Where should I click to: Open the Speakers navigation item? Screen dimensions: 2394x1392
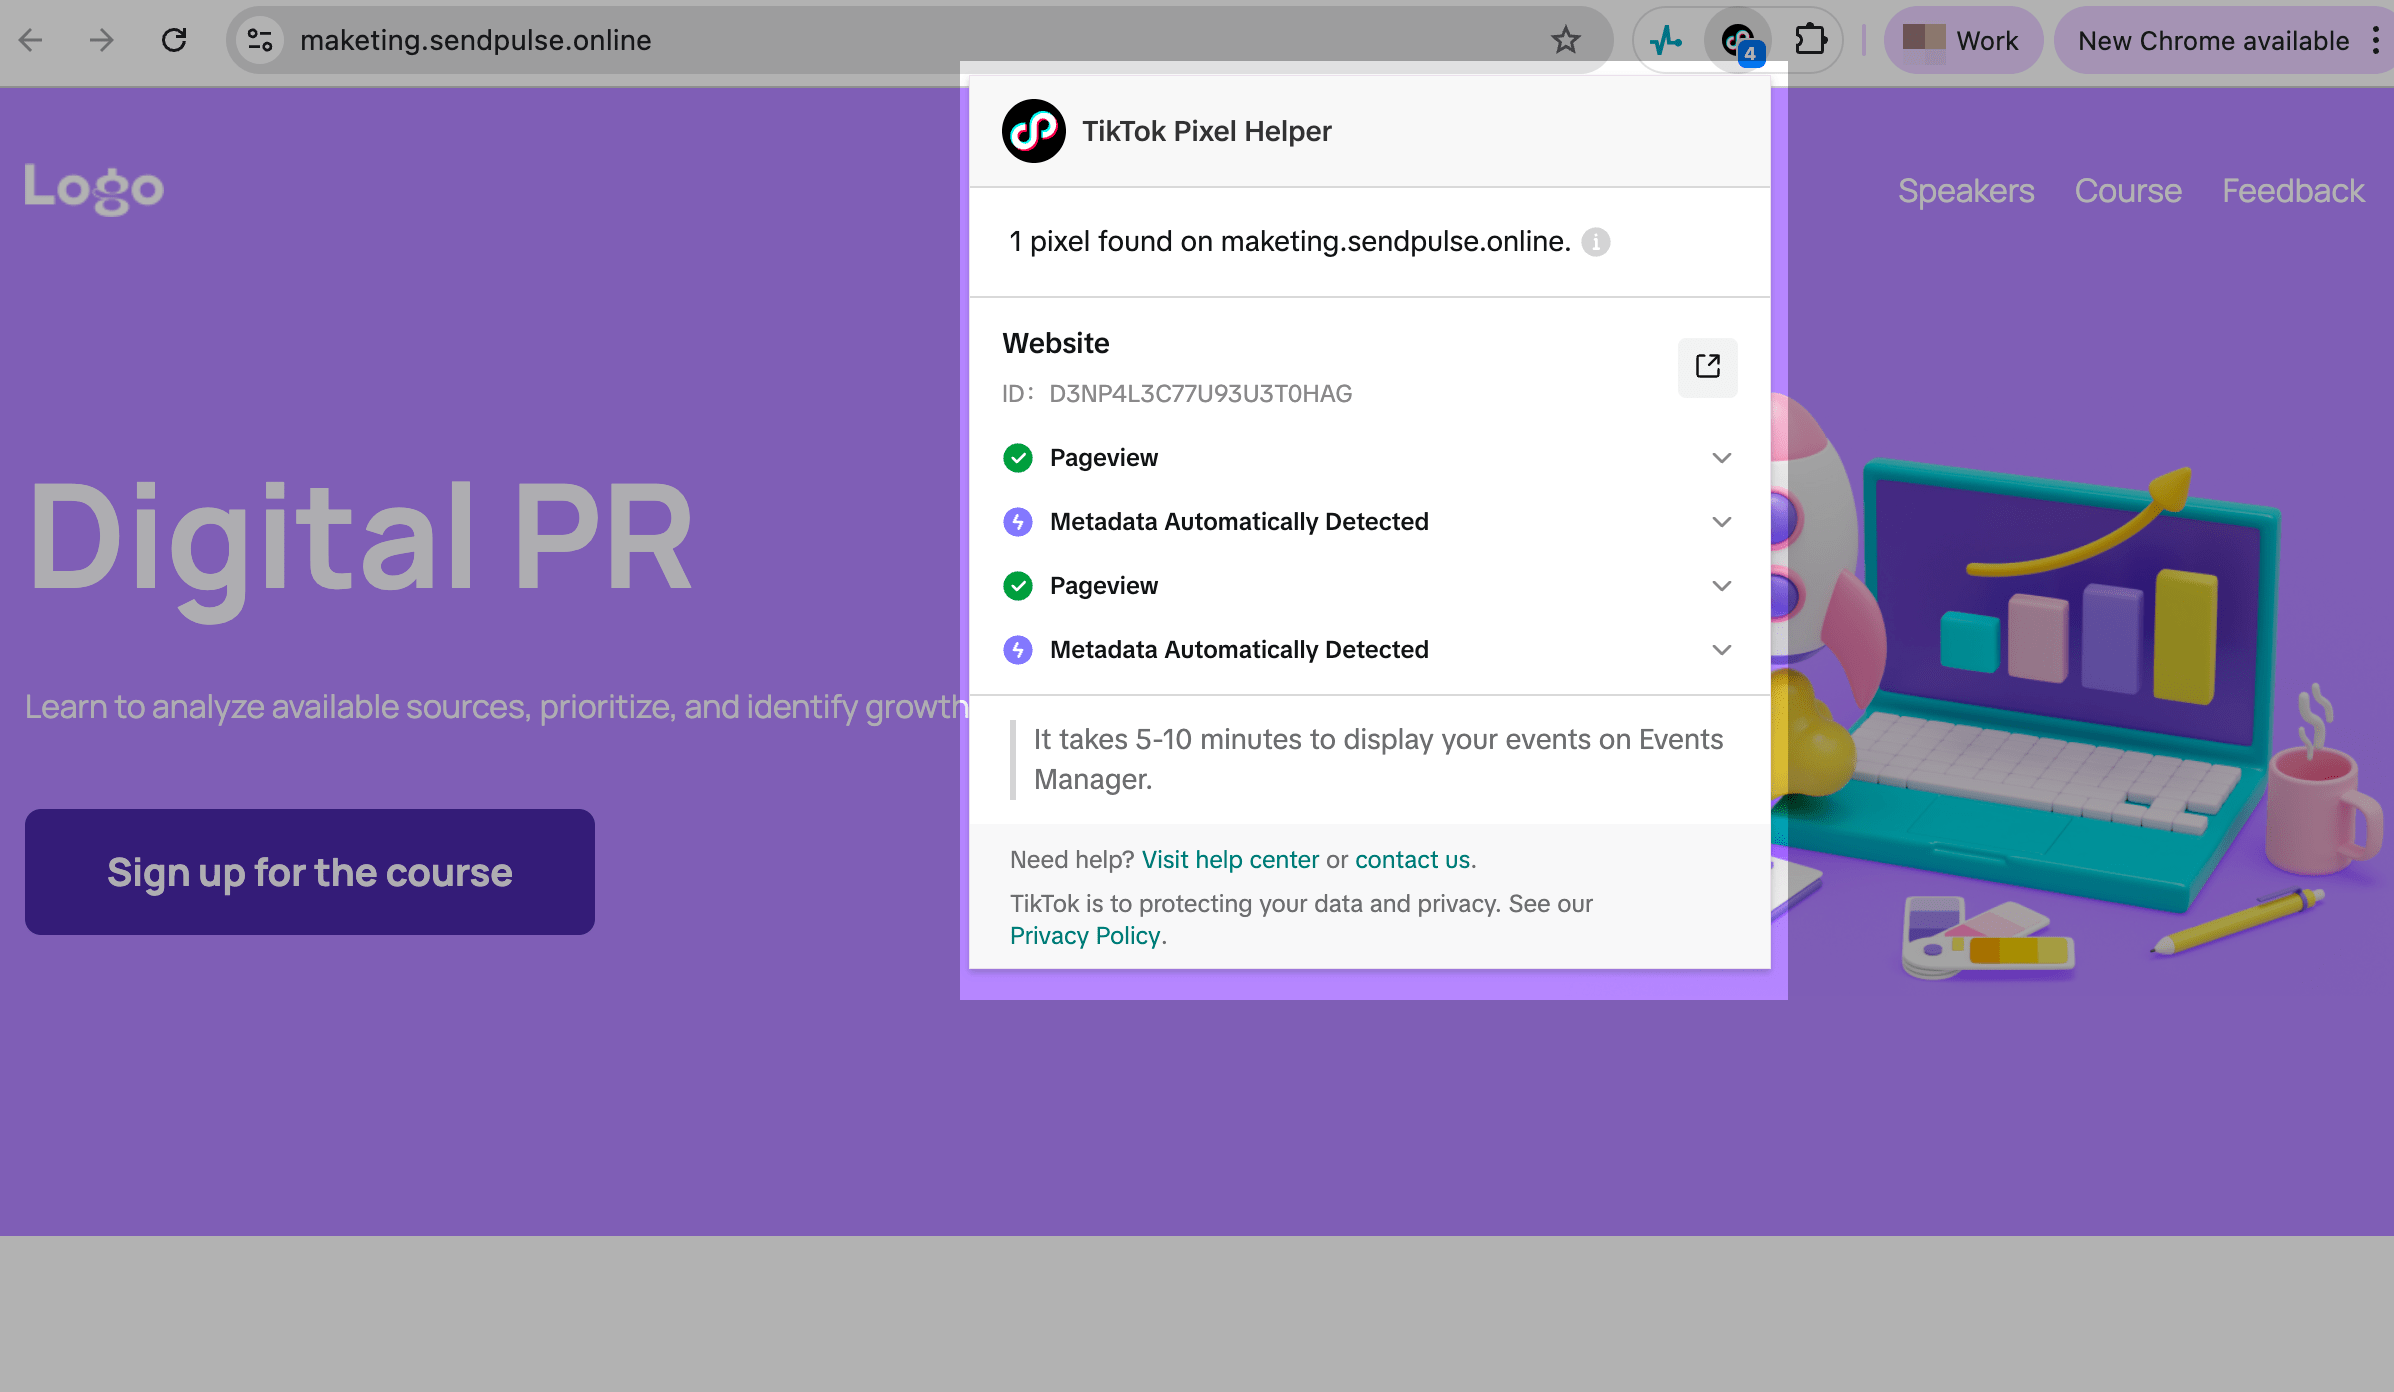click(1965, 190)
